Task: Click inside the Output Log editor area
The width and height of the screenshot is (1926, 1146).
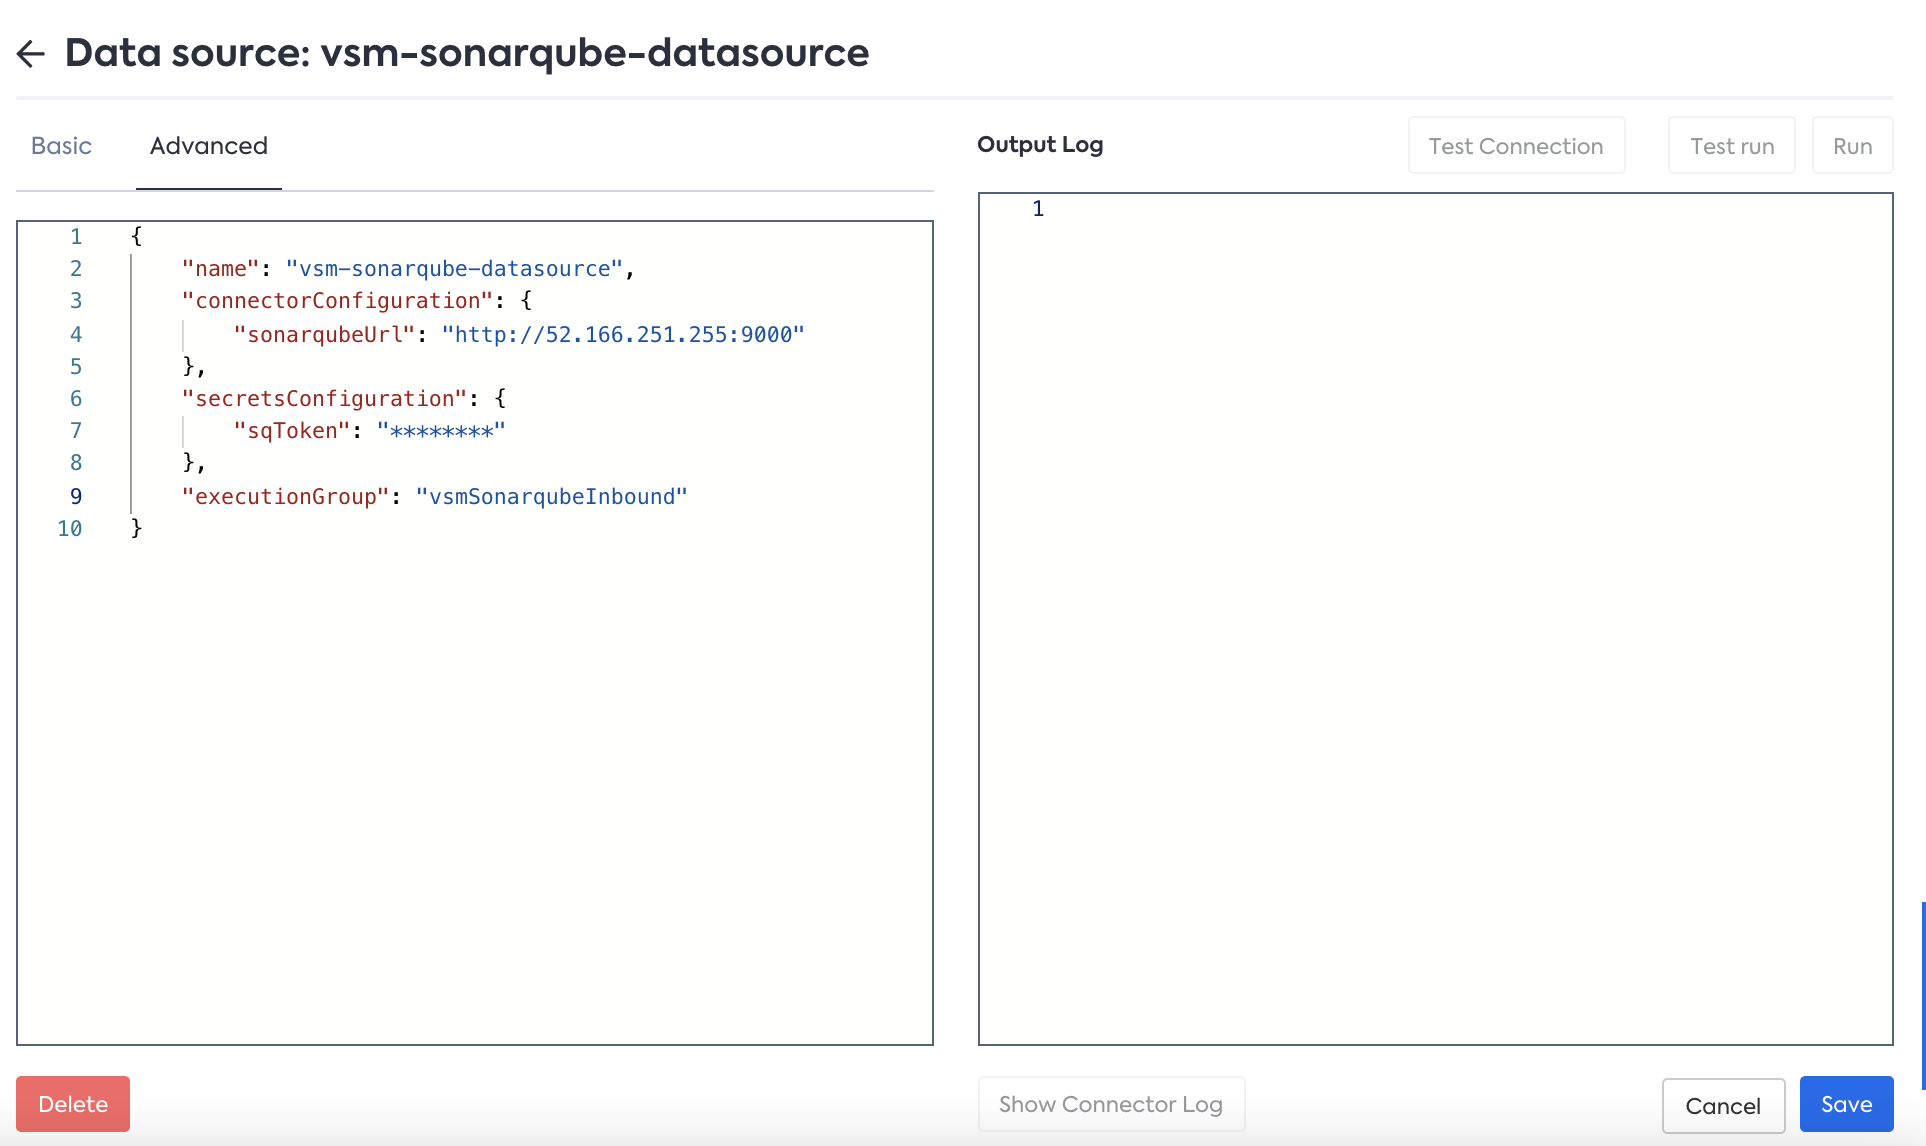Action: pos(1436,619)
